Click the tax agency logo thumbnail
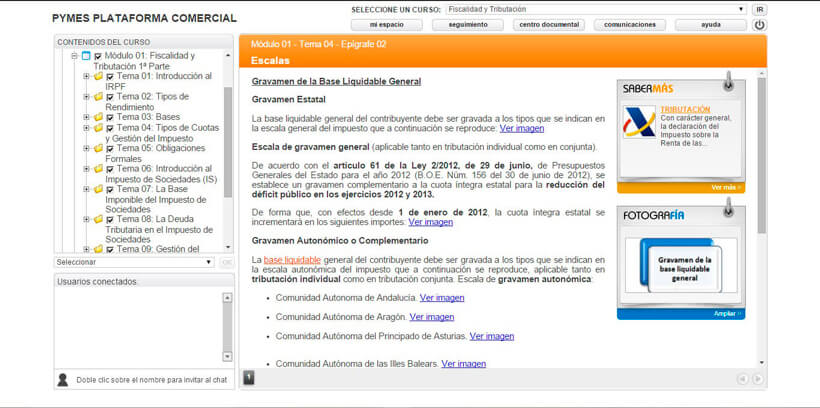 639,122
